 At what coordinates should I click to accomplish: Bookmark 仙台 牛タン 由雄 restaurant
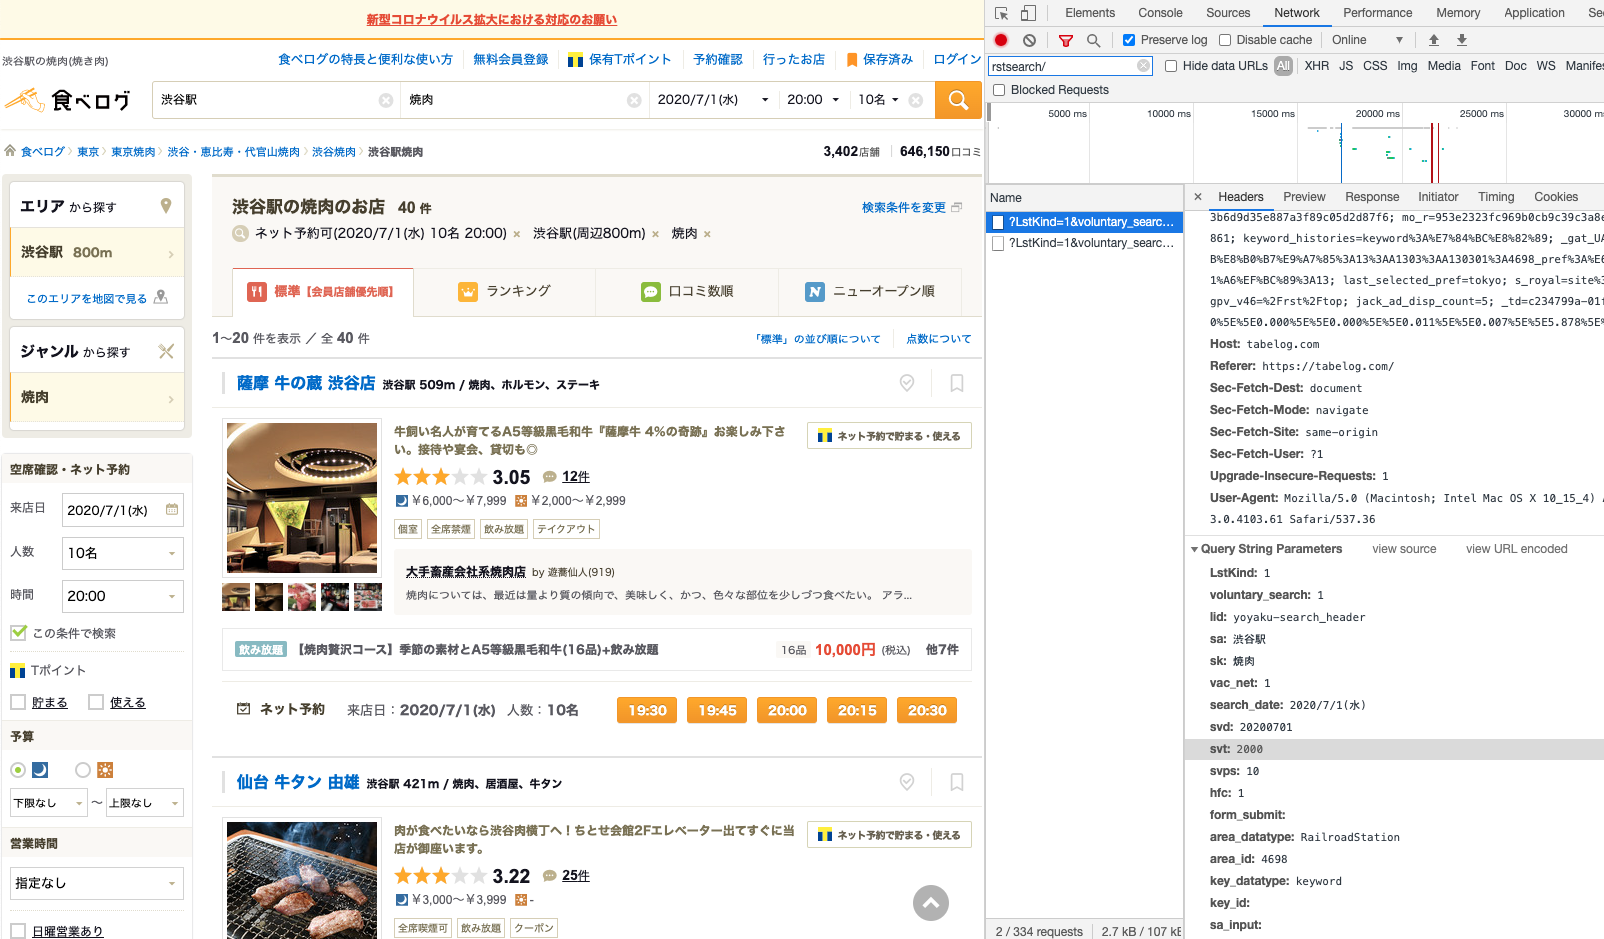click(957, 782)
